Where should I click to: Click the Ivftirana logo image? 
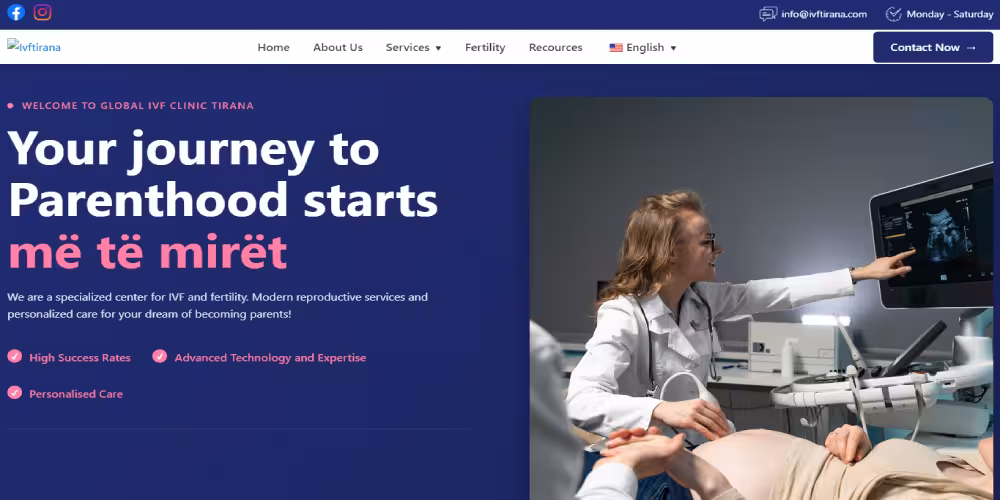[x=34, y=46]
